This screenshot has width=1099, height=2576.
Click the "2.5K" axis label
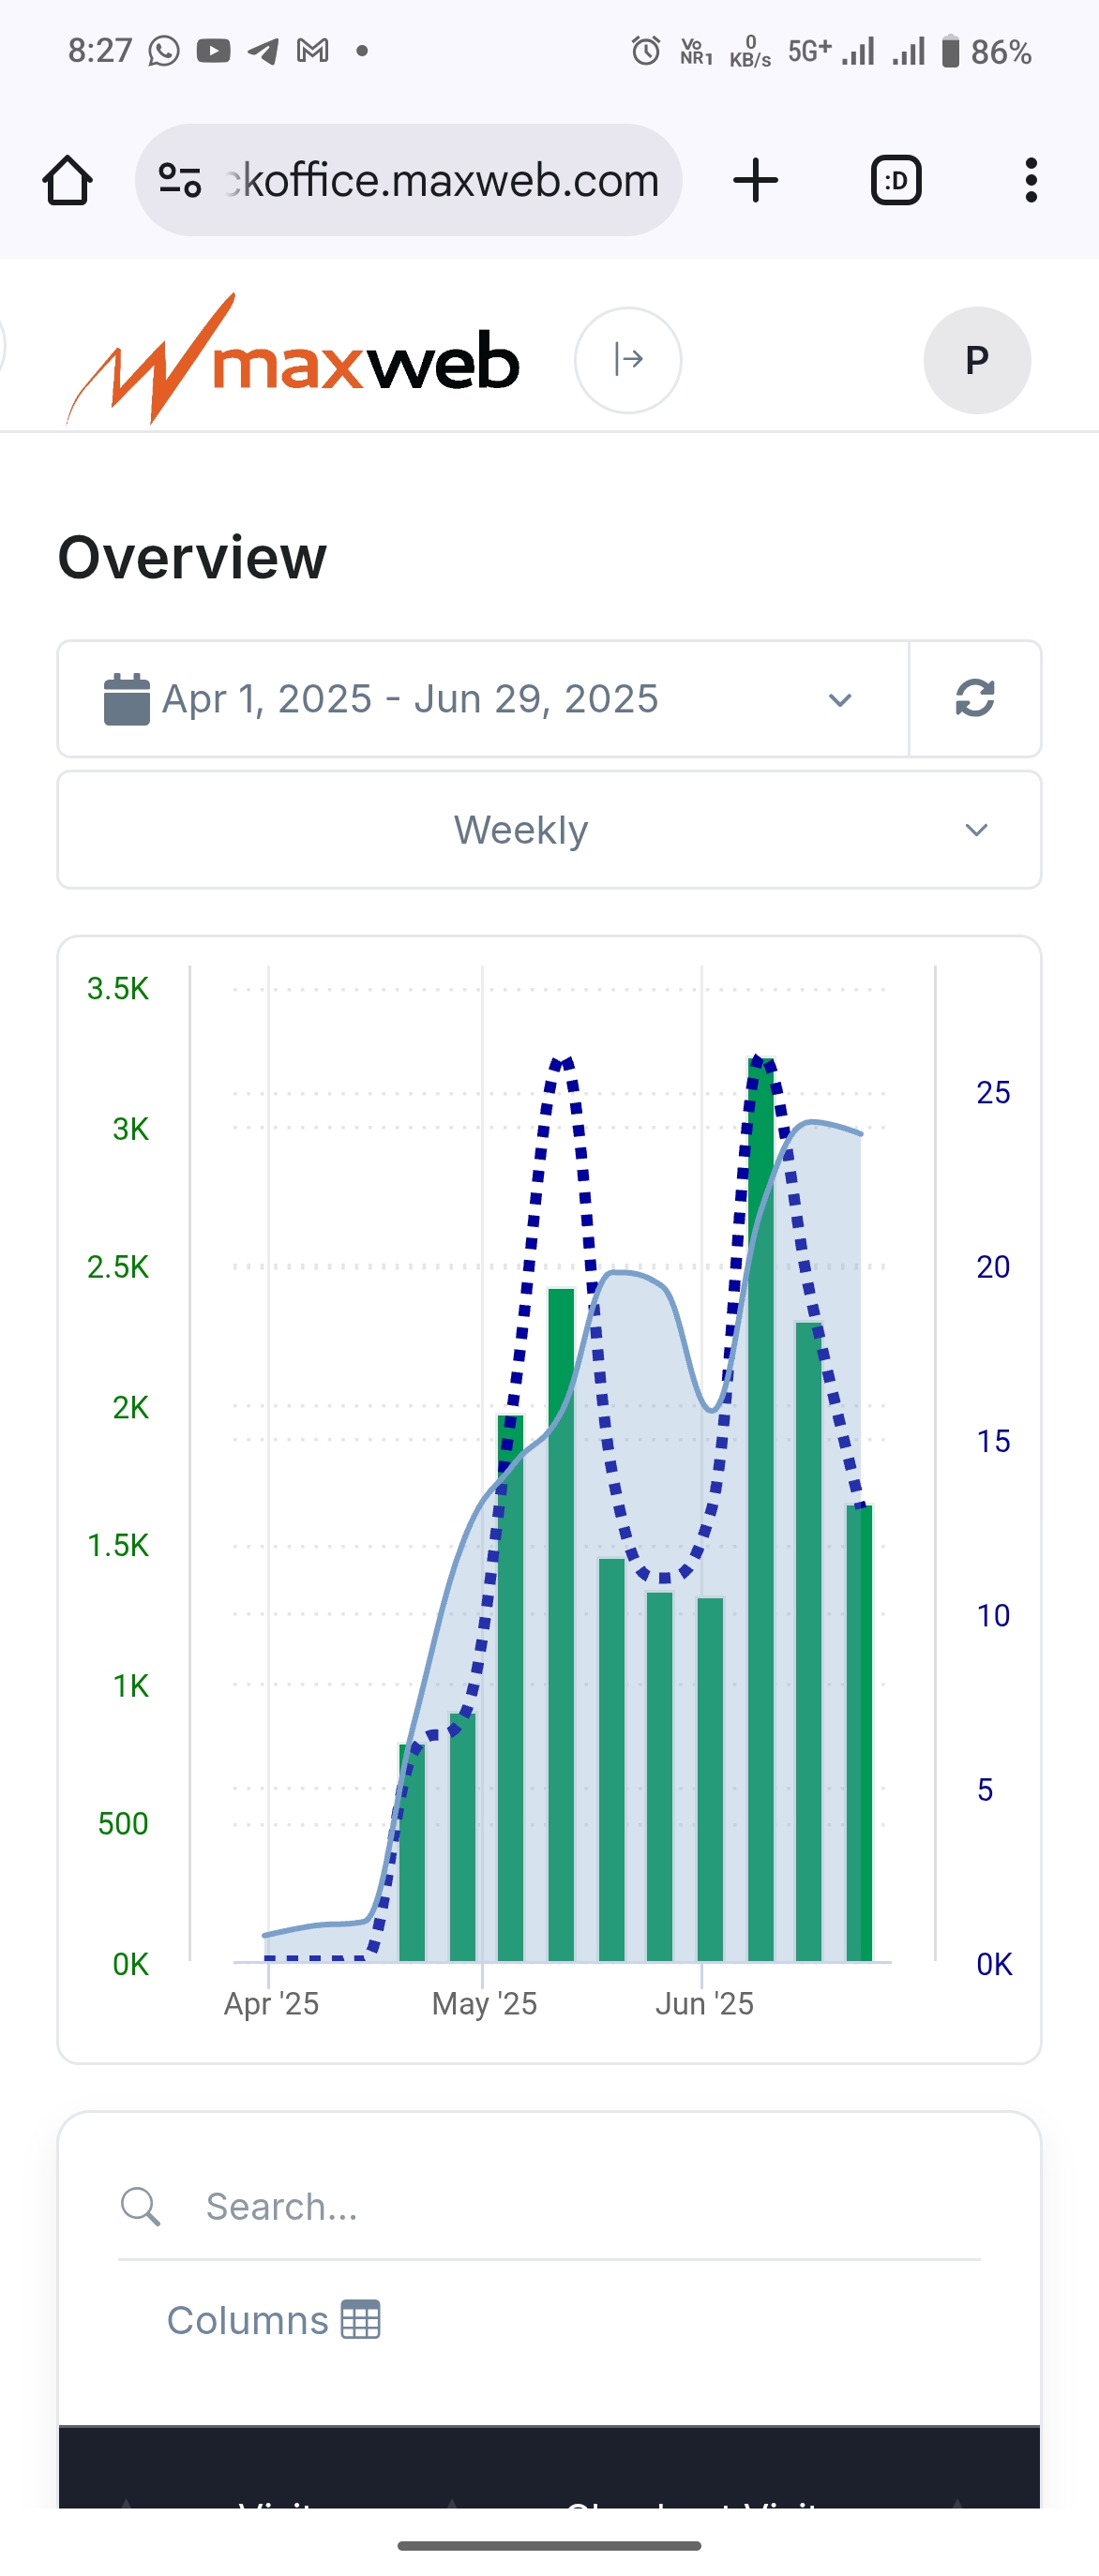pos(118,1267)
